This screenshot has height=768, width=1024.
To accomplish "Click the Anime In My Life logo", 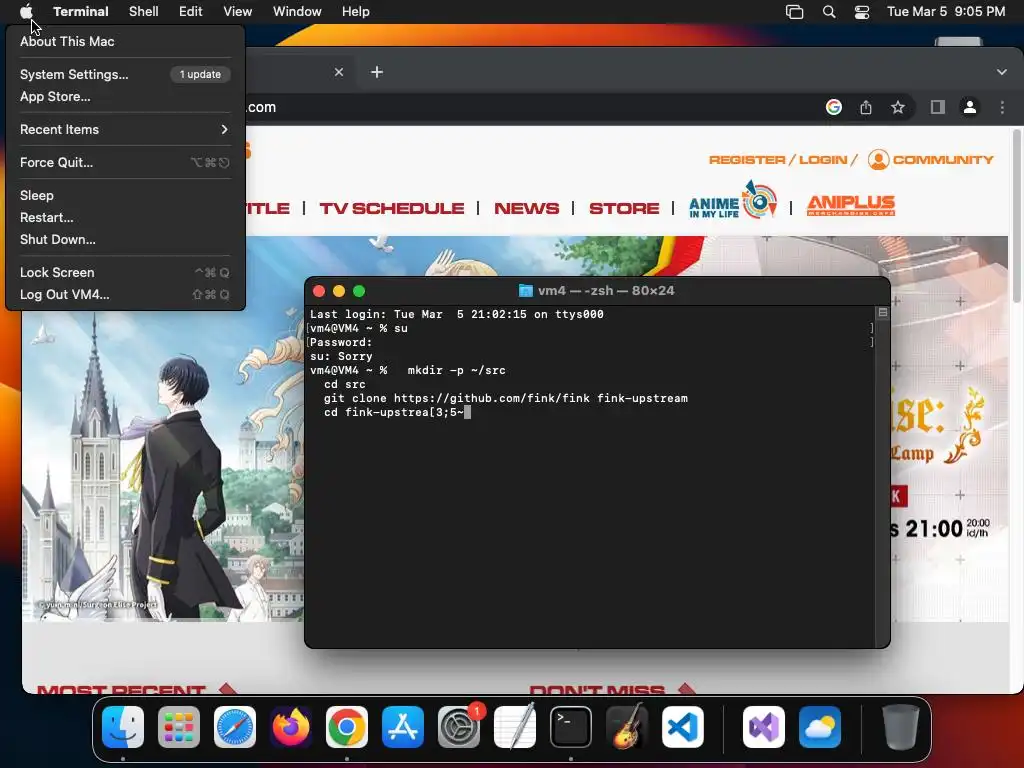I will (x=733, y=200).
